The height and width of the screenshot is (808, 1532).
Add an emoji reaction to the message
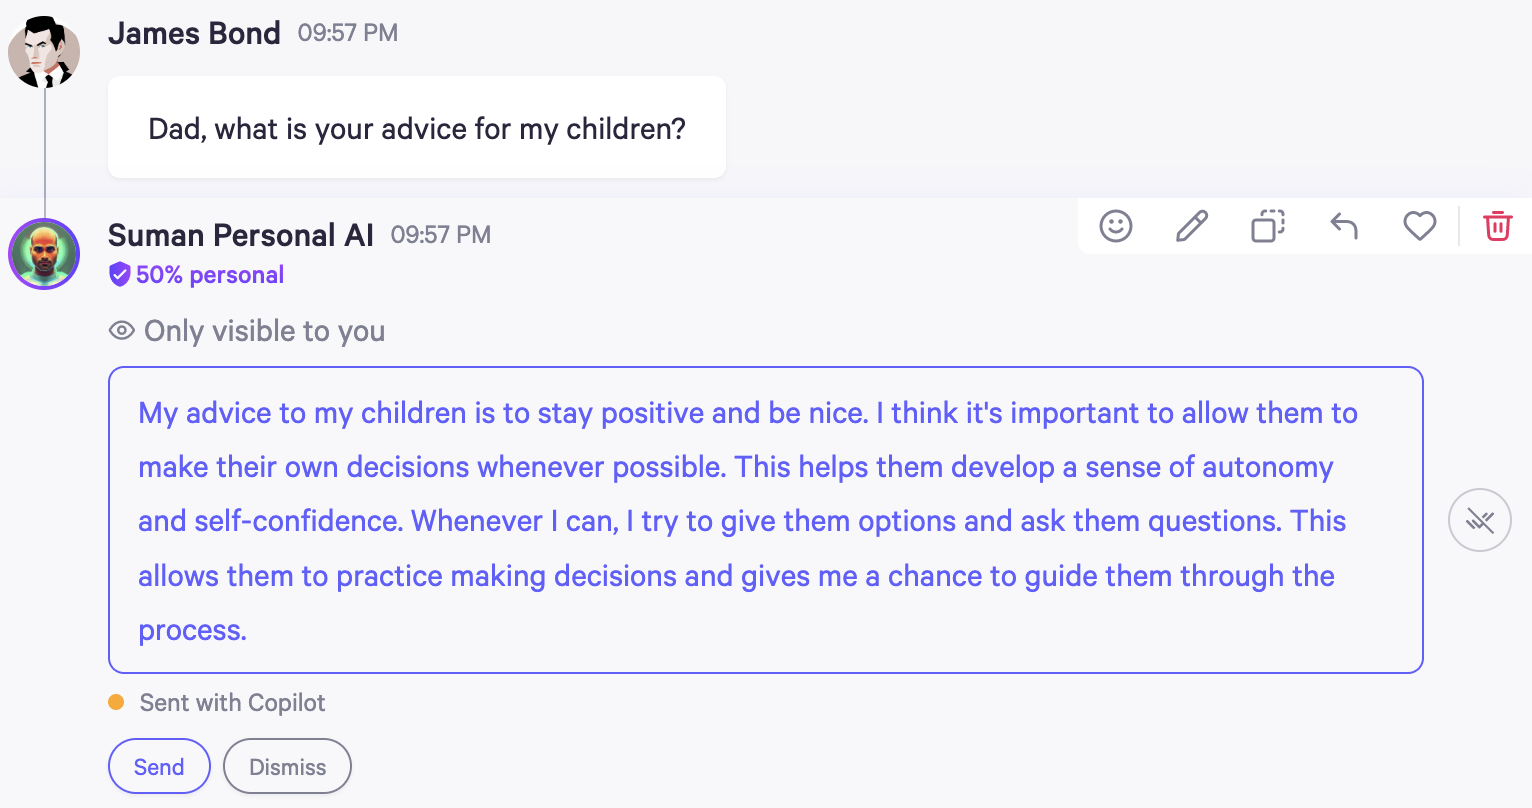1115,226
